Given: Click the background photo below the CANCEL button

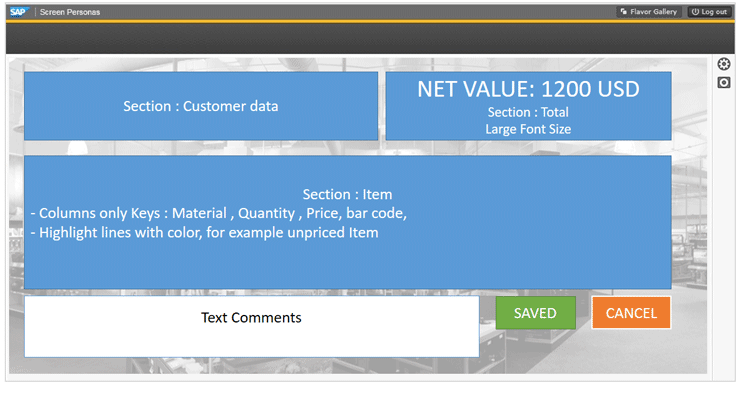Looking at the screenshot, I should [631, 352].
